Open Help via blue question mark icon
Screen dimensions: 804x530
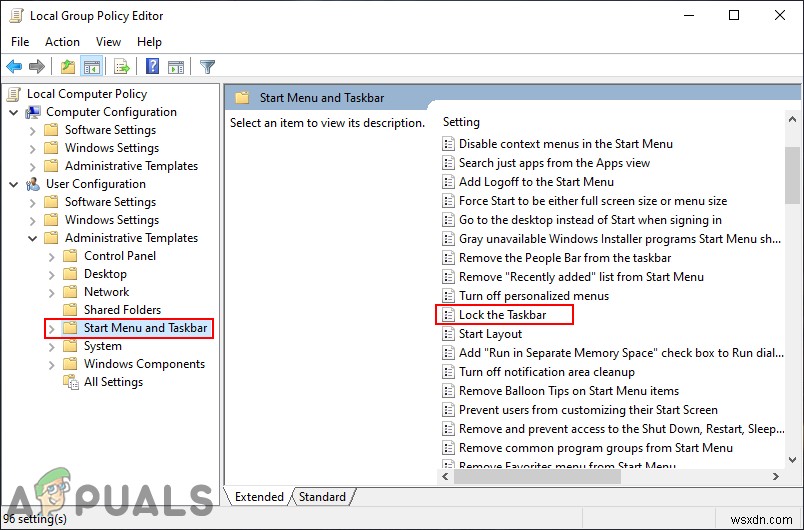tap(152, 67)
